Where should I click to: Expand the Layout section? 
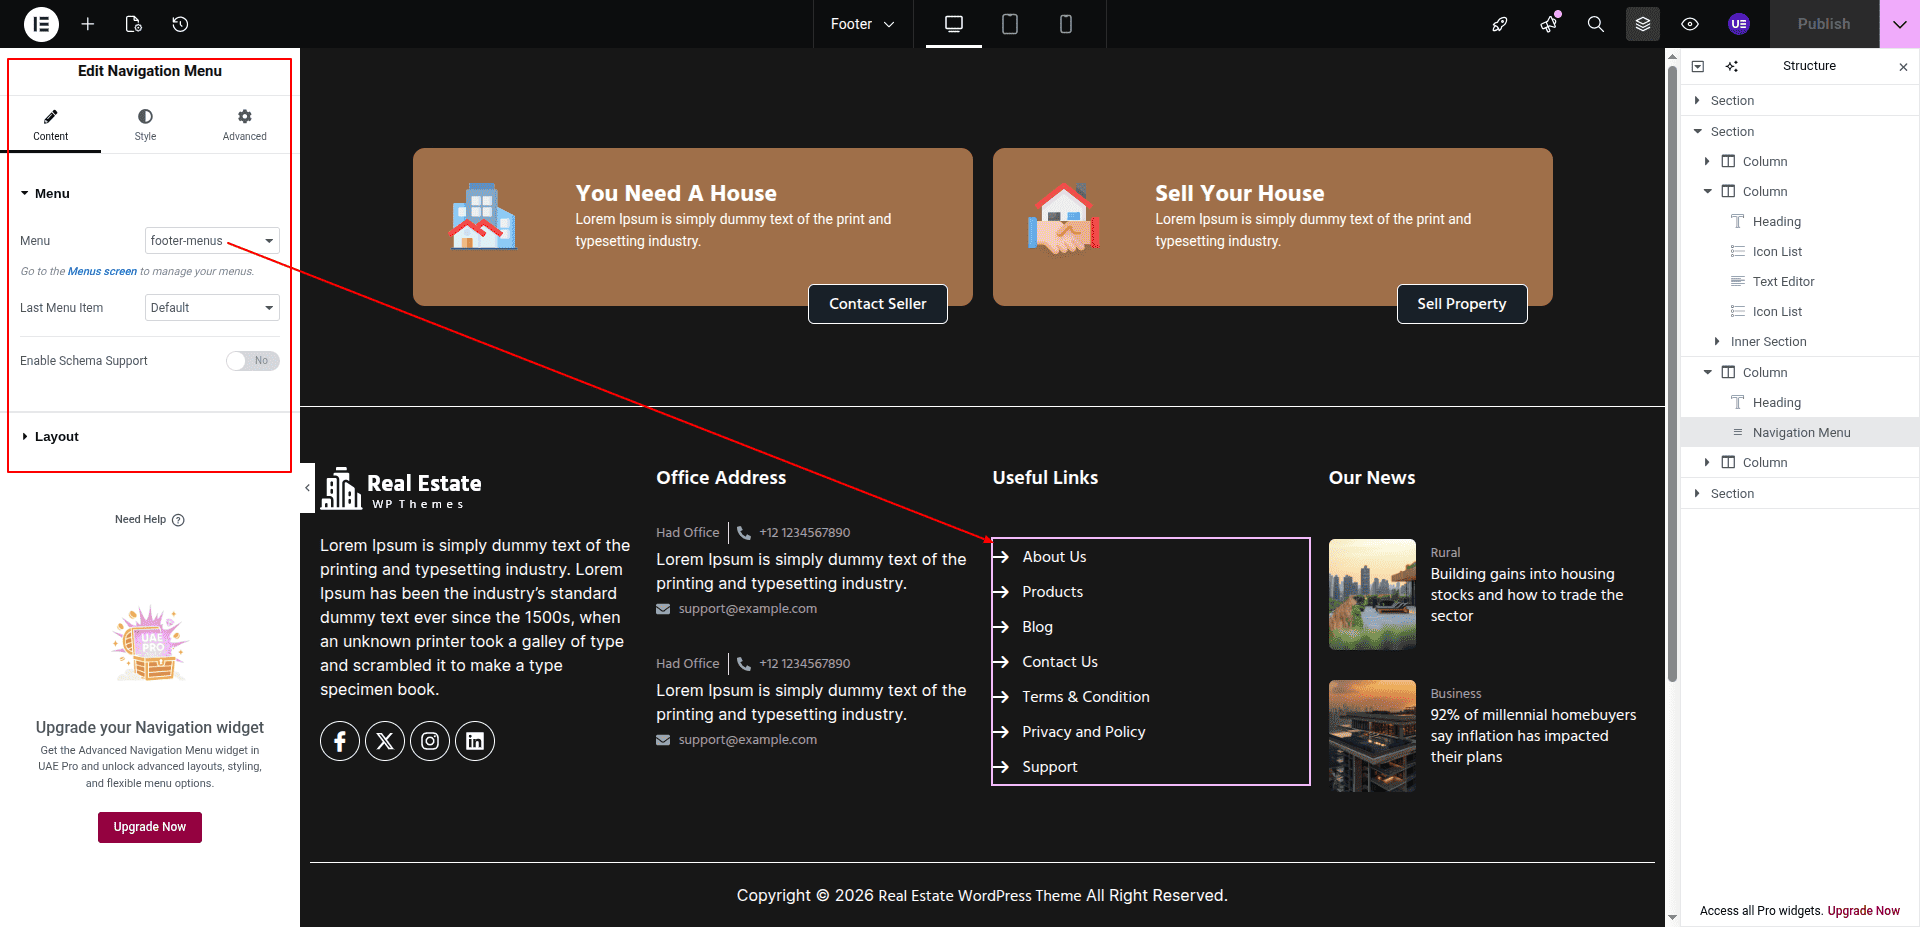(57, 437)
